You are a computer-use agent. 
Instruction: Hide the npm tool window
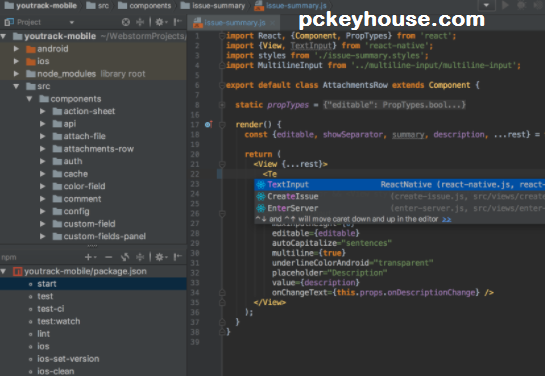pos(178,257)
